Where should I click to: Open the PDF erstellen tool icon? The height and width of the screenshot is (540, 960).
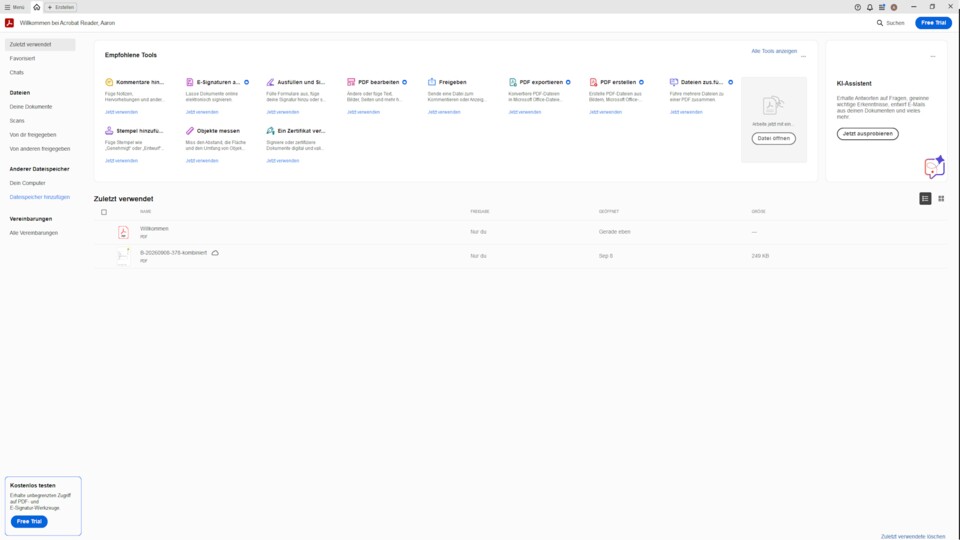(x=593, y=82)
